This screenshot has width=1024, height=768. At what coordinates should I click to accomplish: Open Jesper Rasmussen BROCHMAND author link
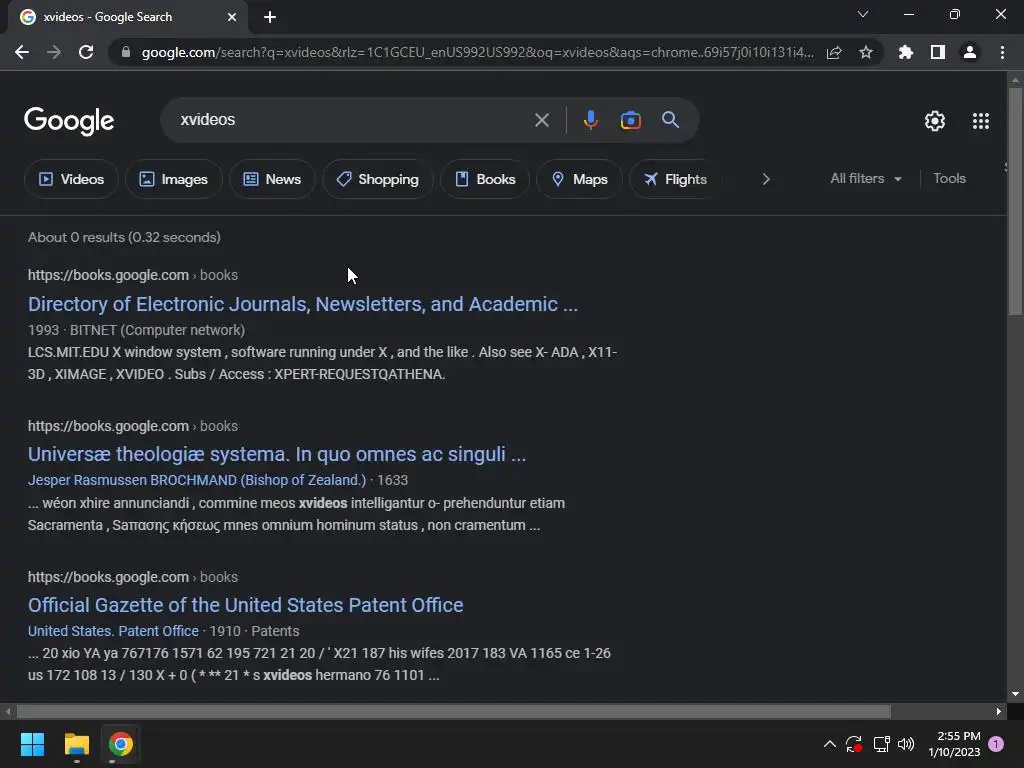pyautogui.click(x=197, y=480)
